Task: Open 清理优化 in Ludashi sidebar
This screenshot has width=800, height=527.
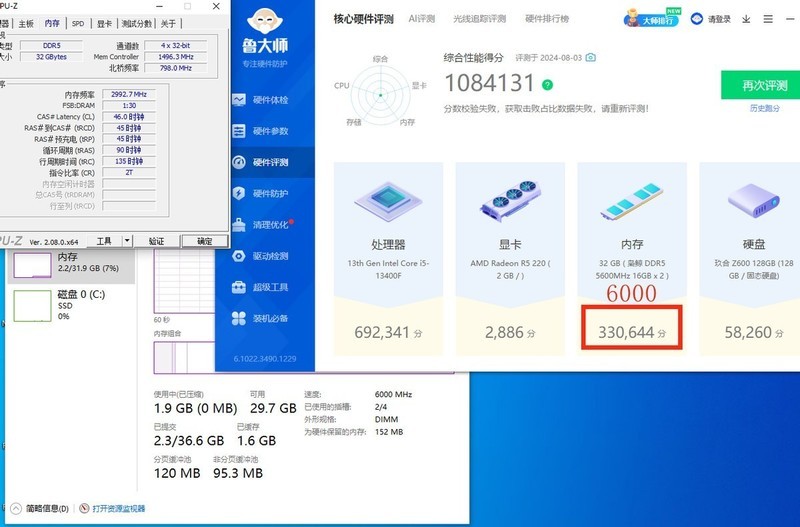Action: [261, 224]
